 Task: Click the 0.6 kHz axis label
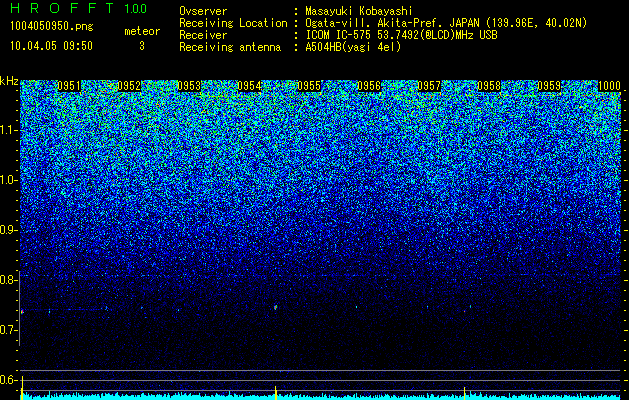[9, 380]
